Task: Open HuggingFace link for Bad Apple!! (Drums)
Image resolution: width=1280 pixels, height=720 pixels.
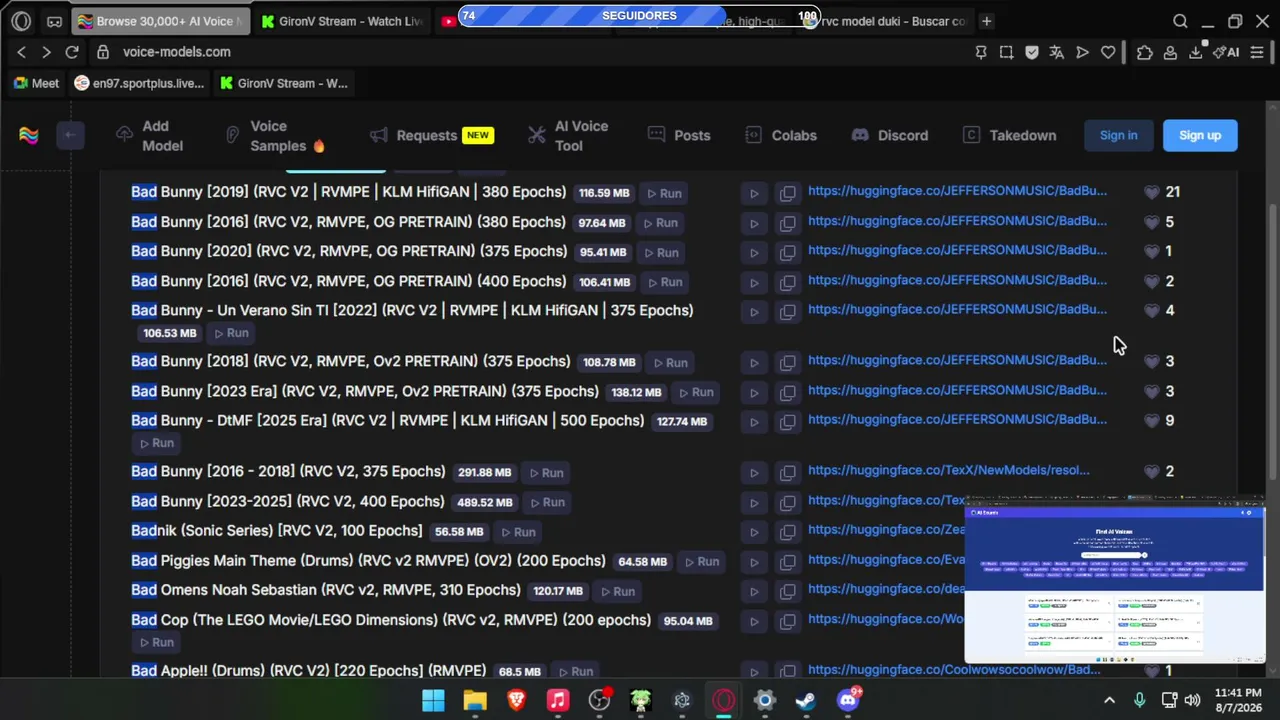Action: [x=954, y=670]
